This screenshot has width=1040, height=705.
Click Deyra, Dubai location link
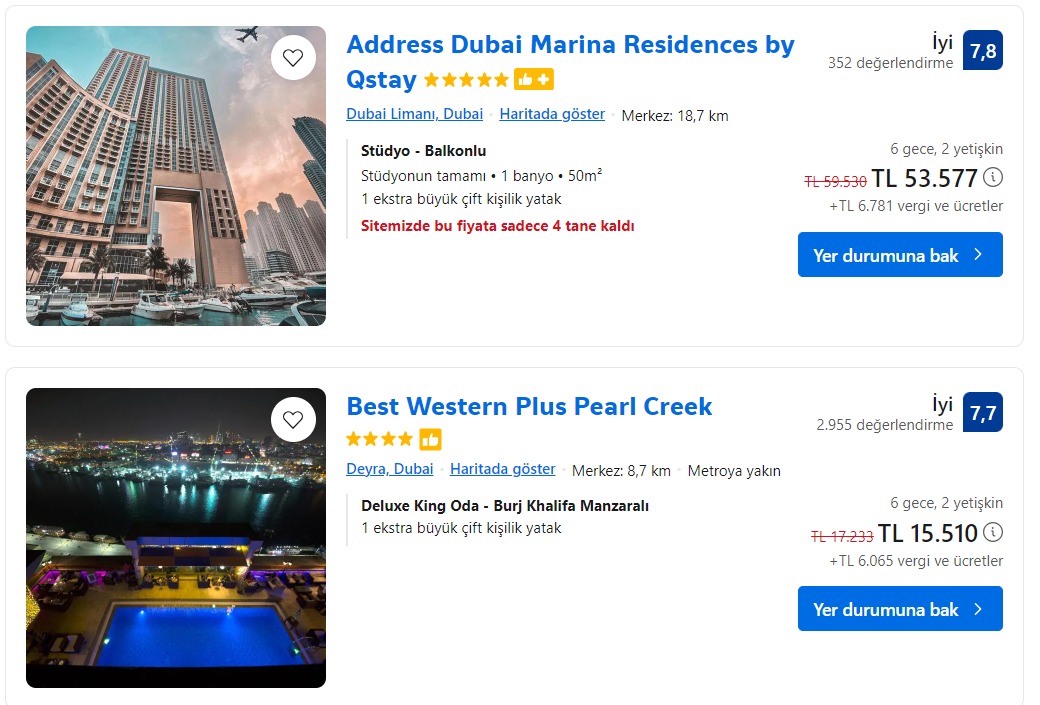(x=390, y=469)
